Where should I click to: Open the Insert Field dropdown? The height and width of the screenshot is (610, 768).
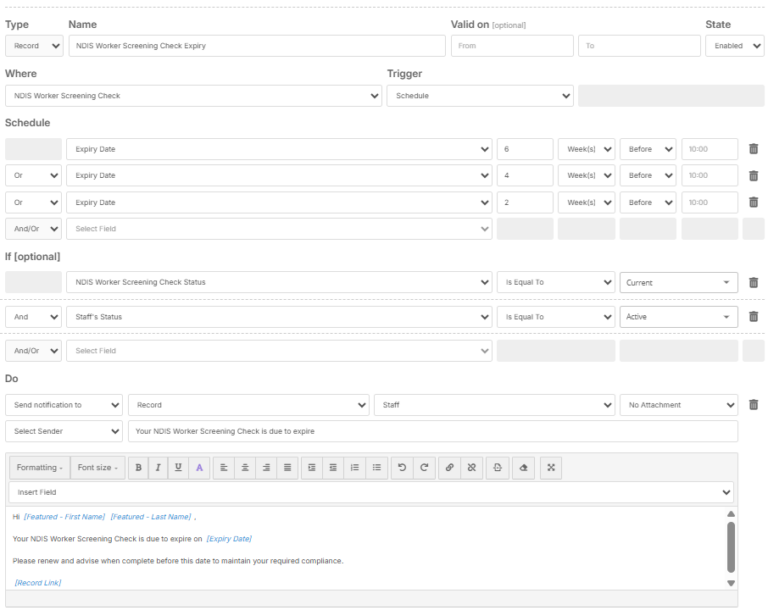[370, 493]
